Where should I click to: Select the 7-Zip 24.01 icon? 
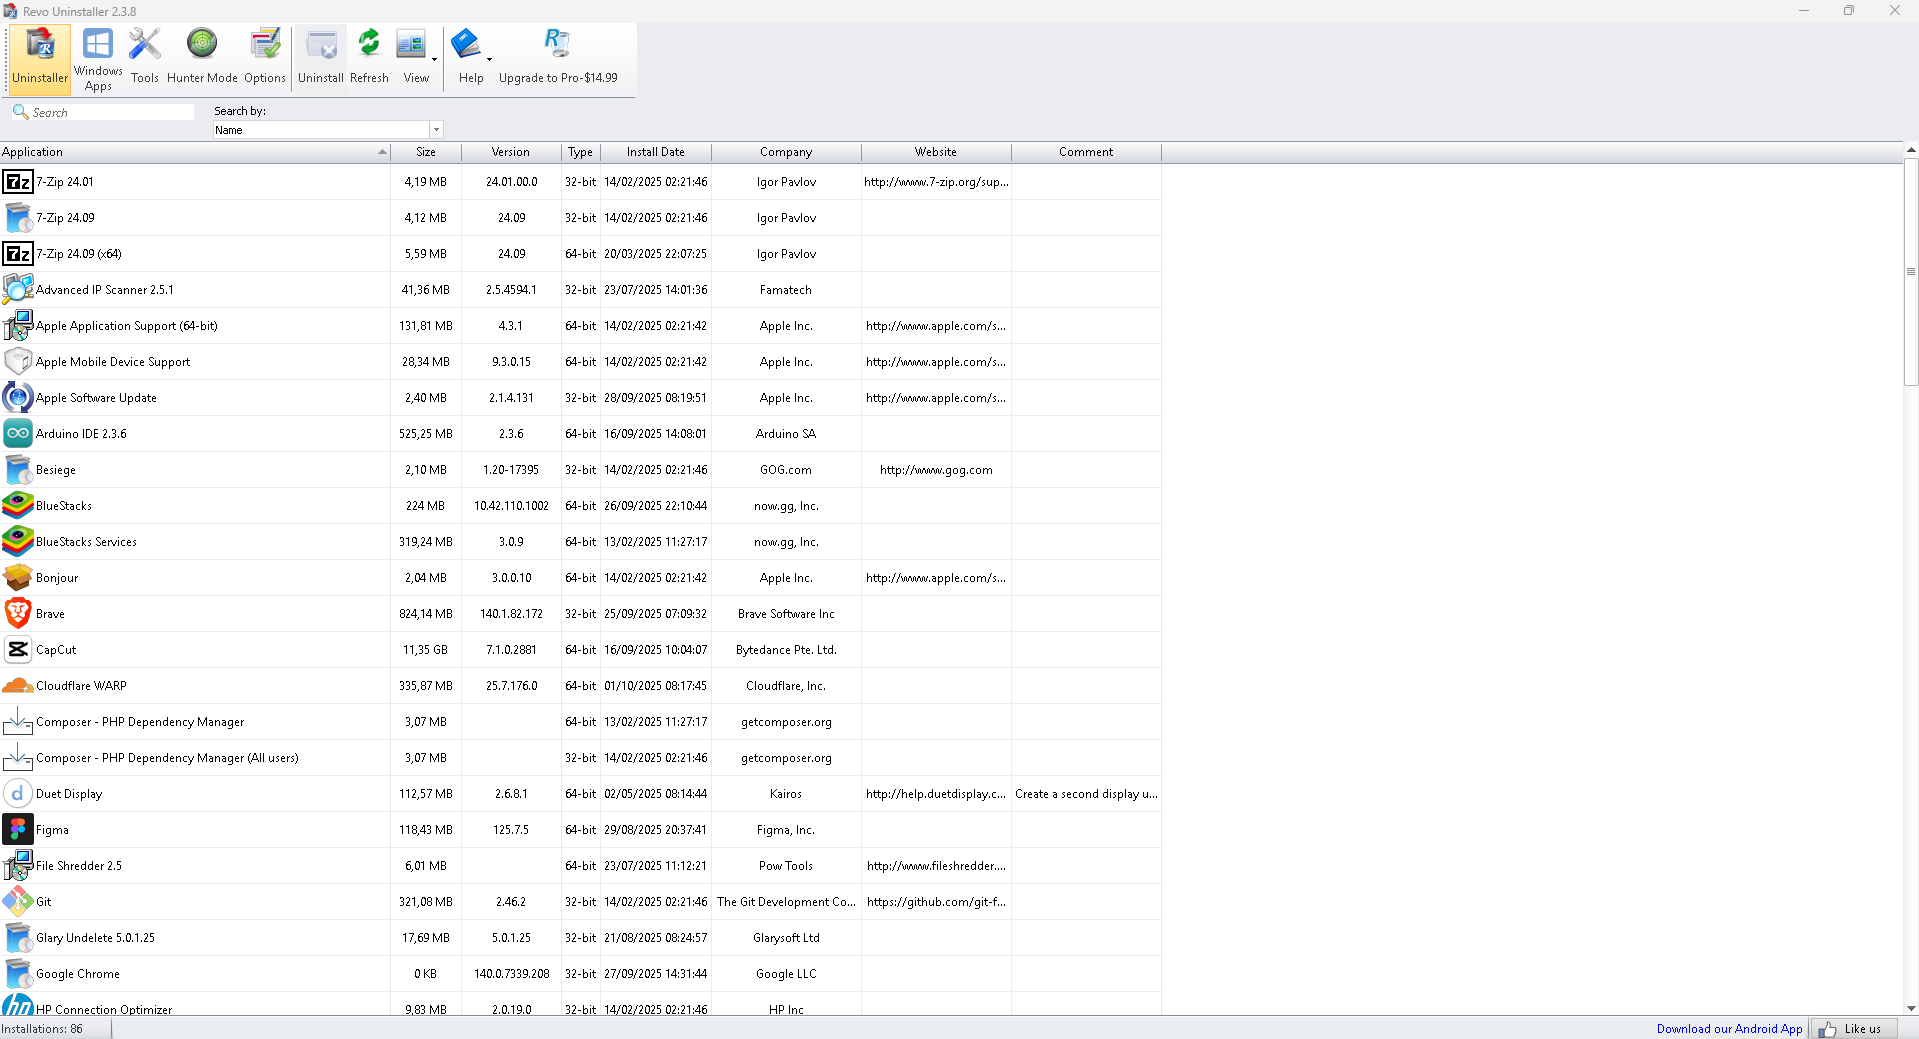coord(18,182)
